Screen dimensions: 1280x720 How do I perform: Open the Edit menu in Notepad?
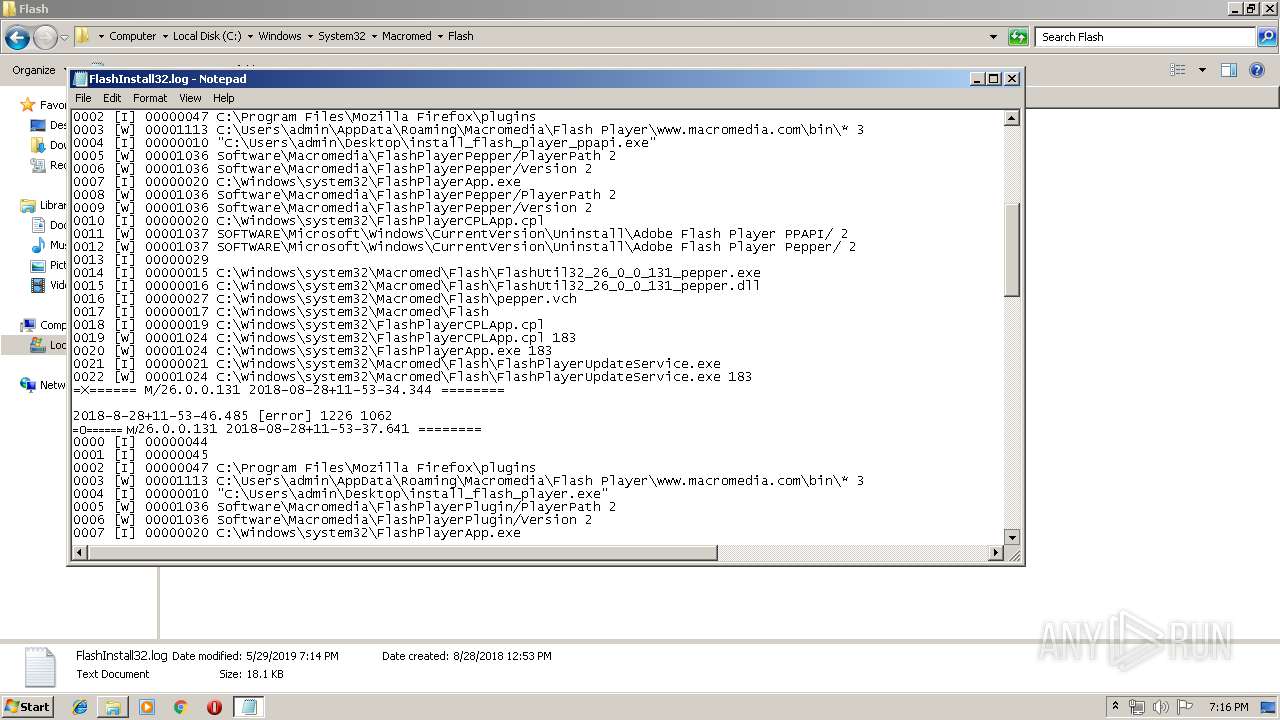112,98
